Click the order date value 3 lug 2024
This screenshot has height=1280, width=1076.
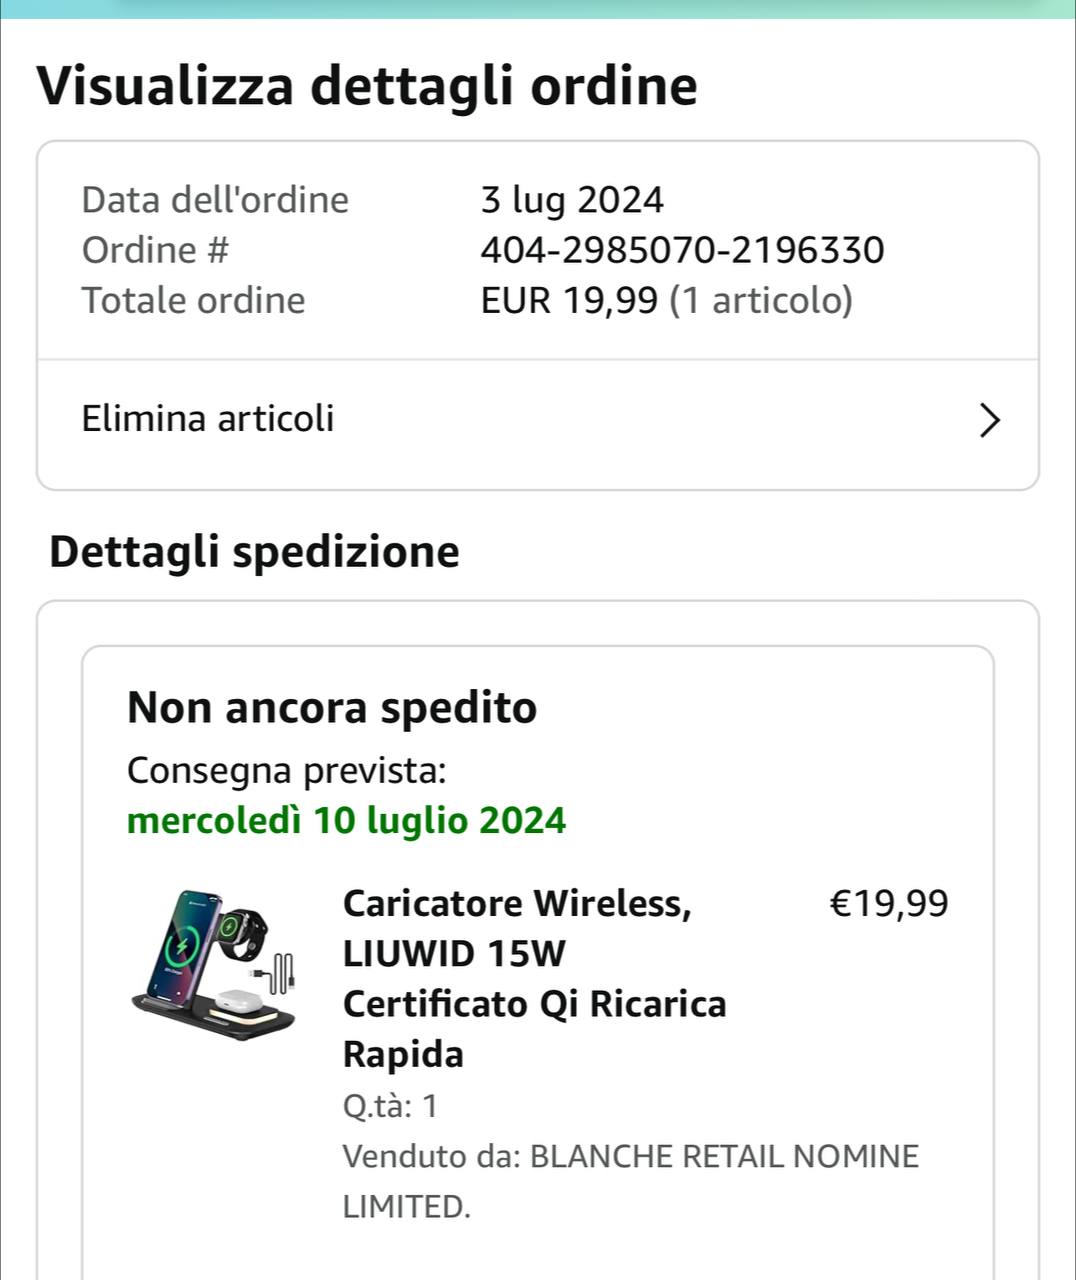tap(572, 200)
